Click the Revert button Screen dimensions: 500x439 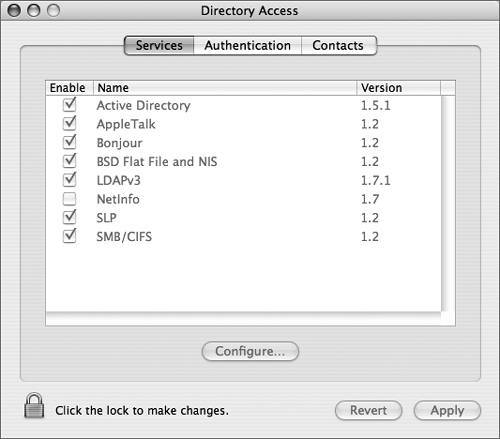pos(368,410)
